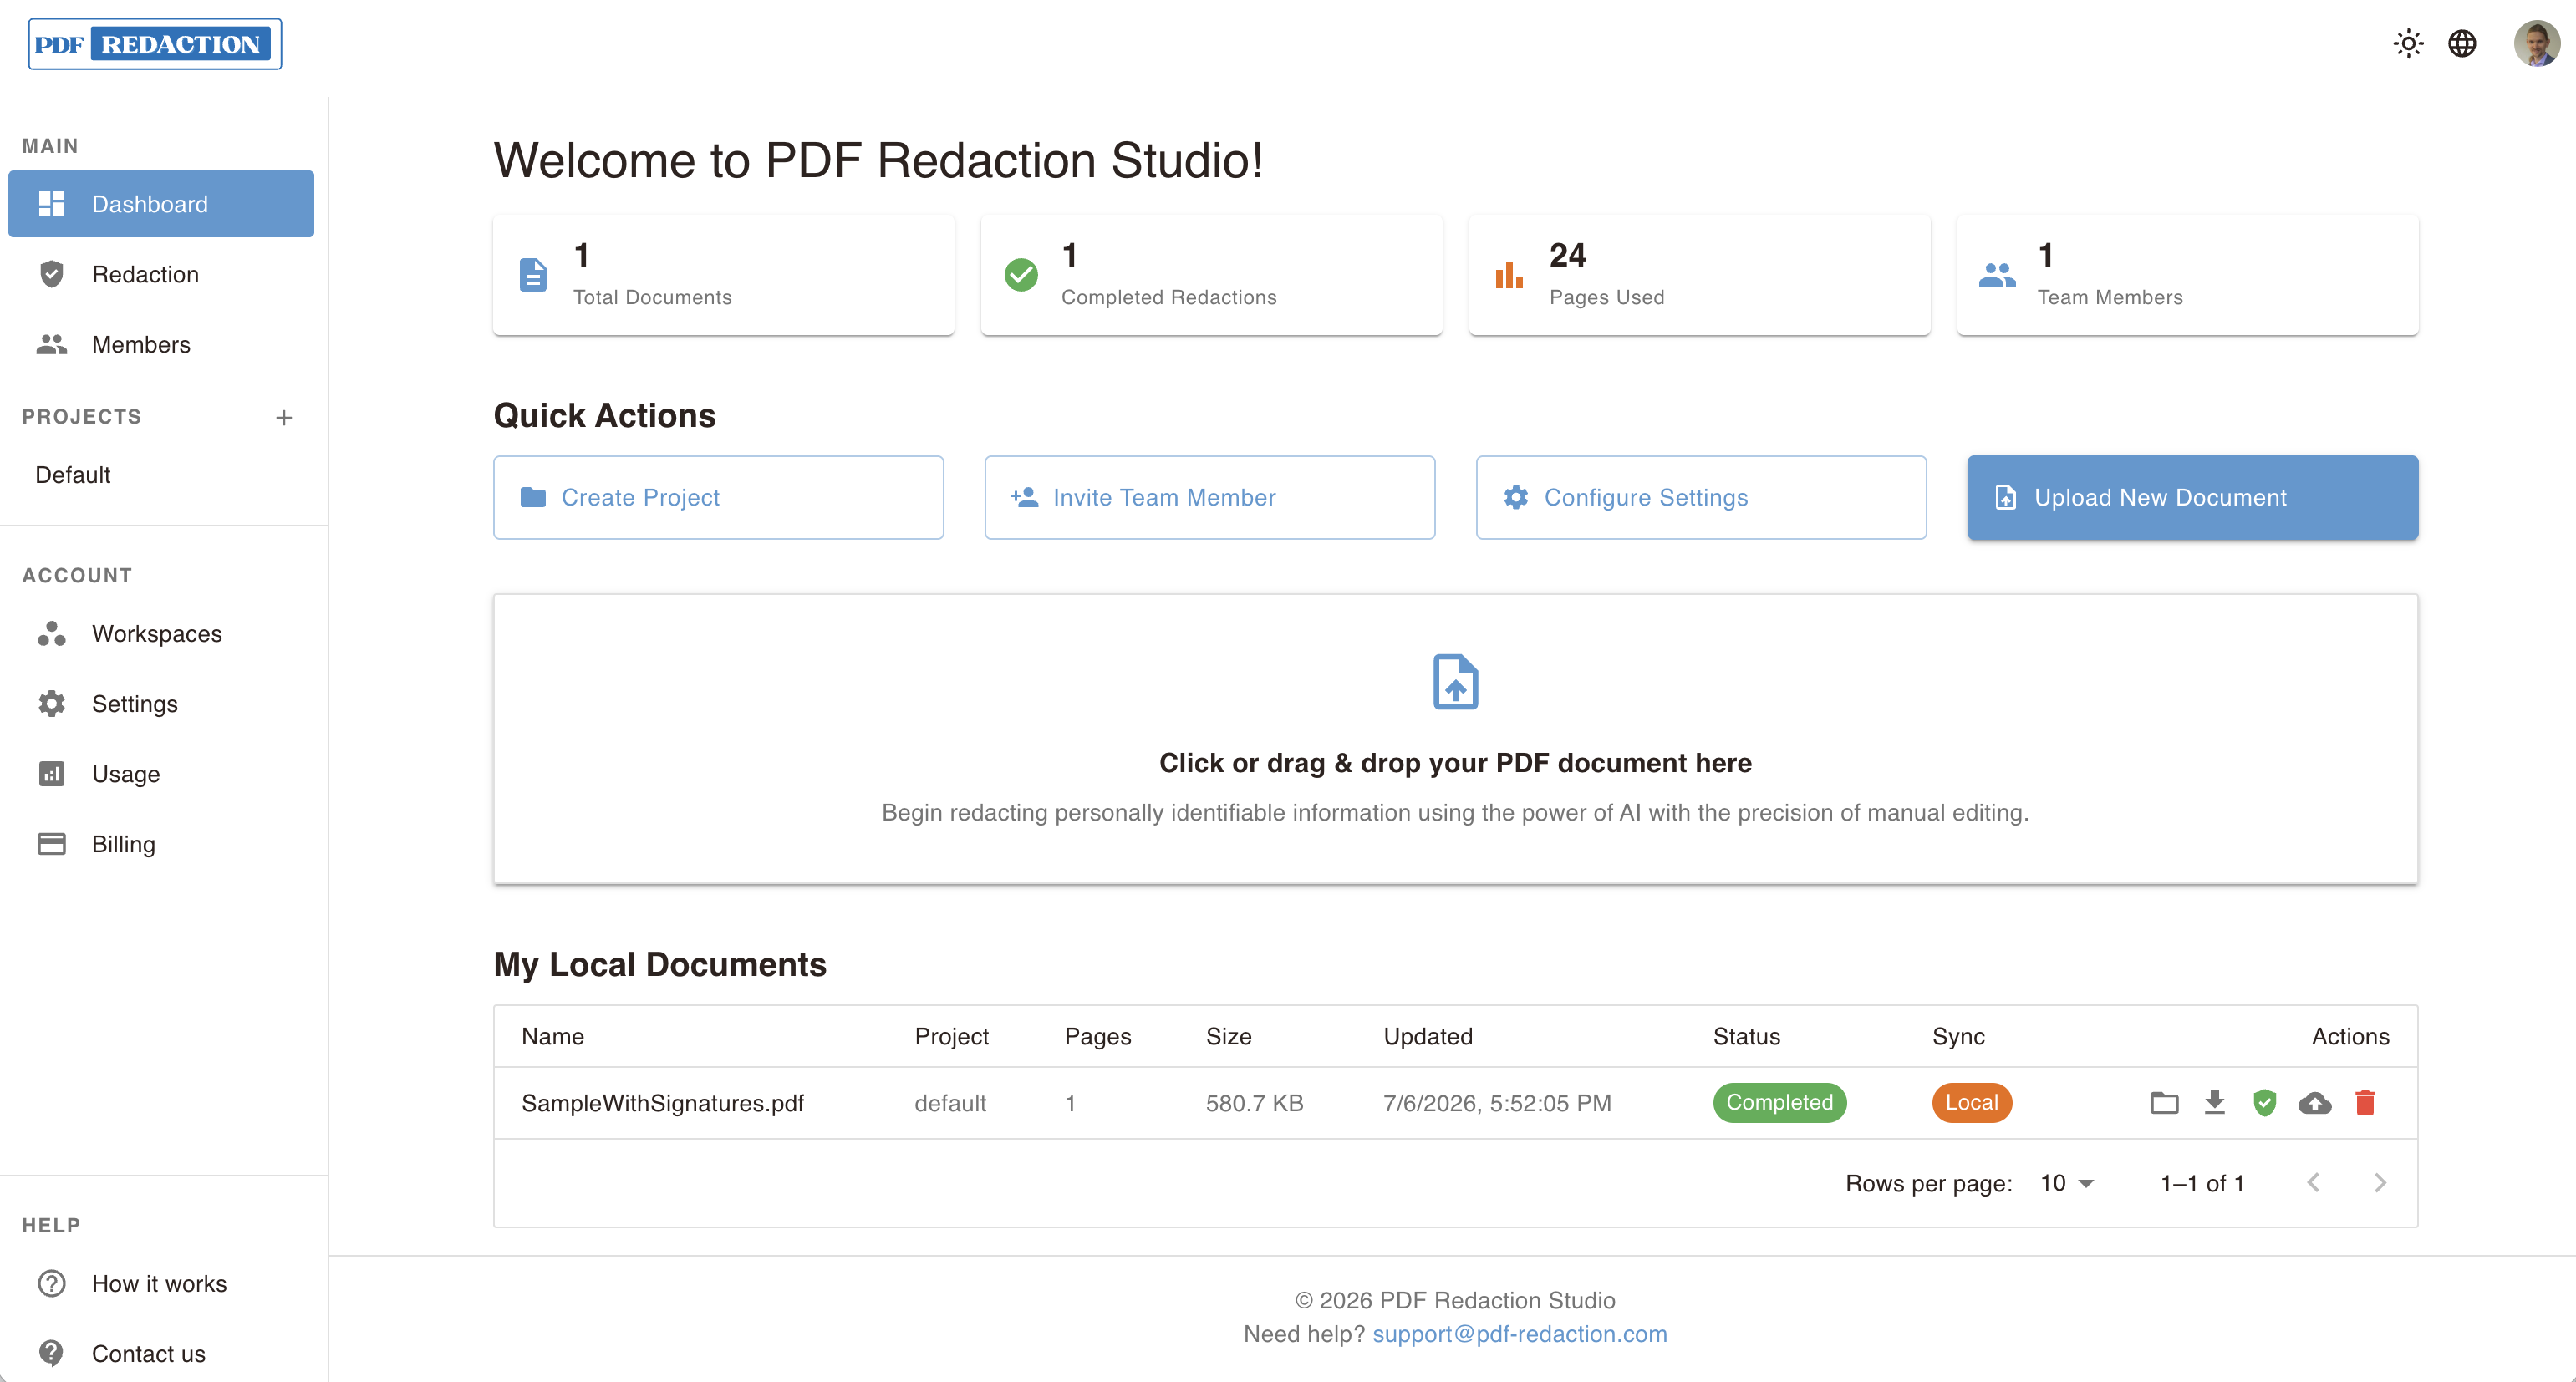Screen dimensions: 2576x1382
Task: Open the rows per page dropdown
Action: pos(2067,1183)
